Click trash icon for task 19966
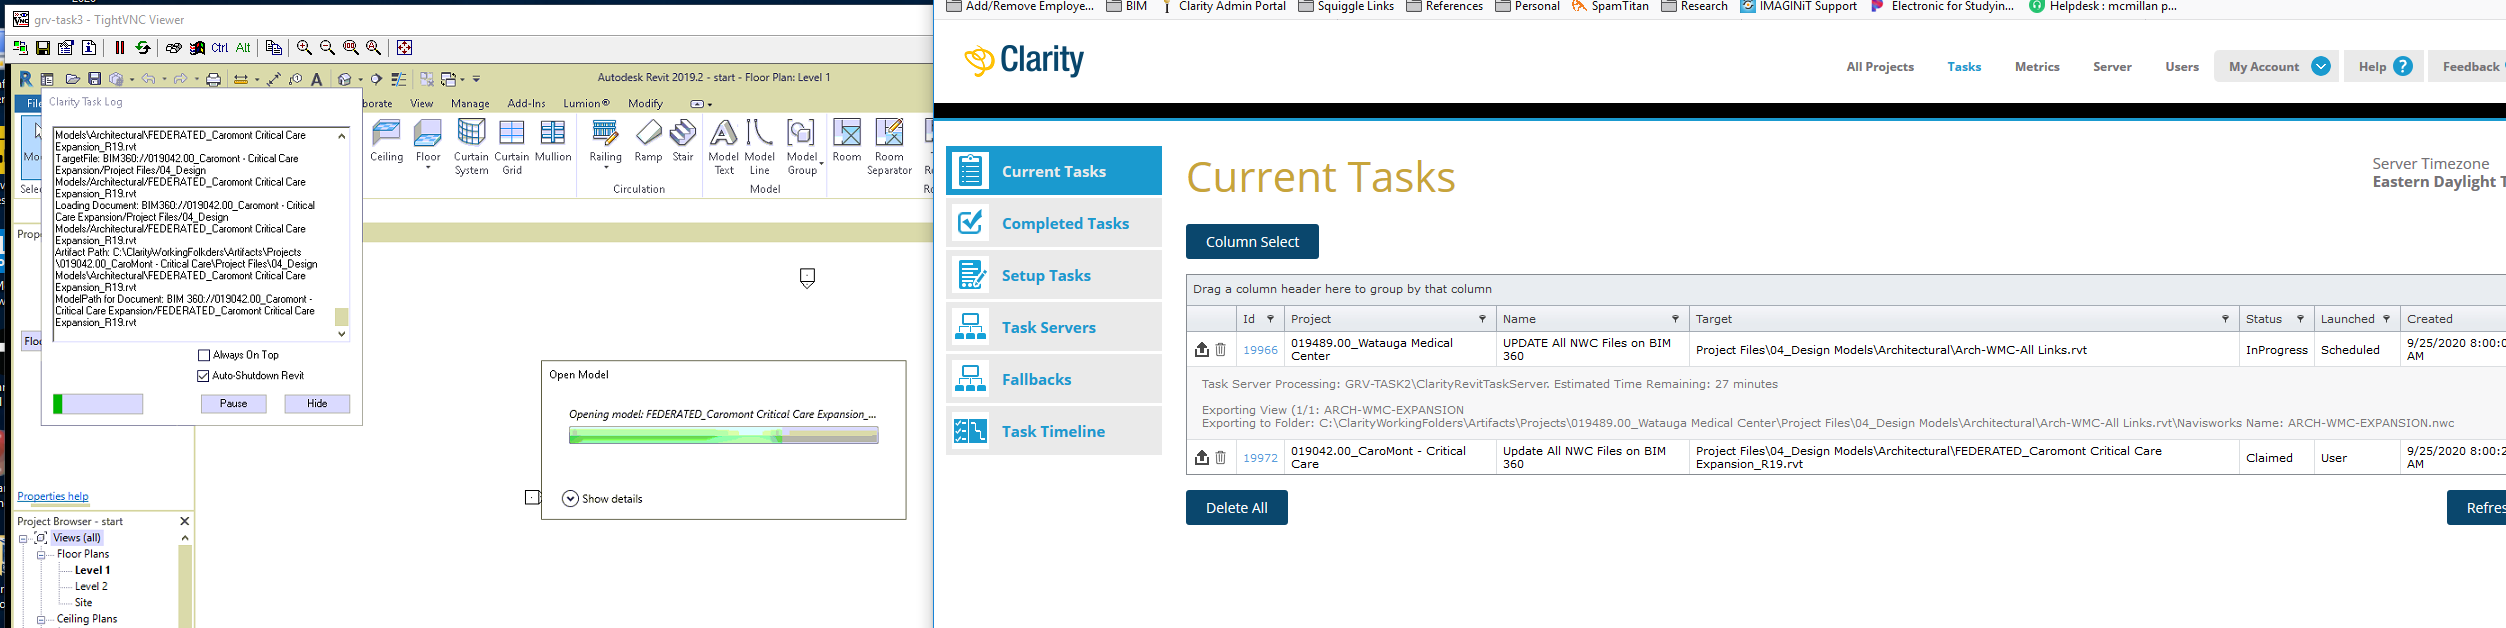This screenshot has width=2506, height=628. pyautogui.click(x=1220, y=350)
